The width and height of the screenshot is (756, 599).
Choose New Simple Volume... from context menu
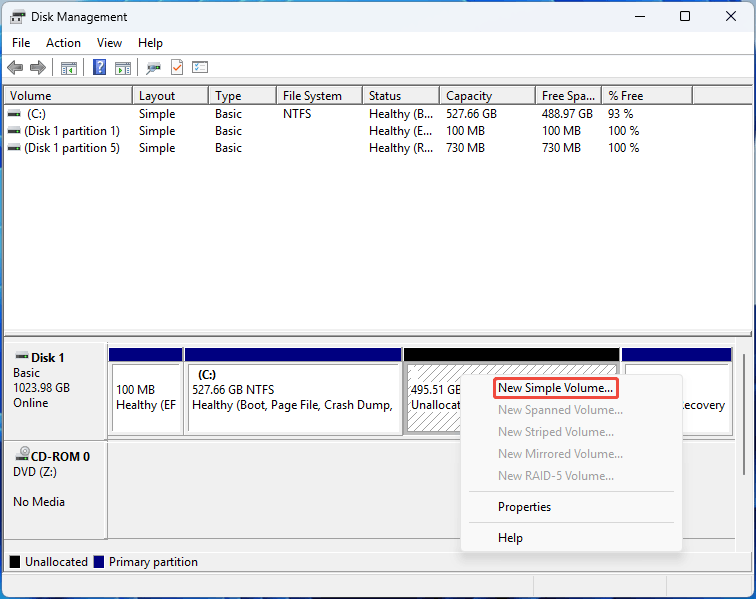pyautogui.click(x=555, y=388)
